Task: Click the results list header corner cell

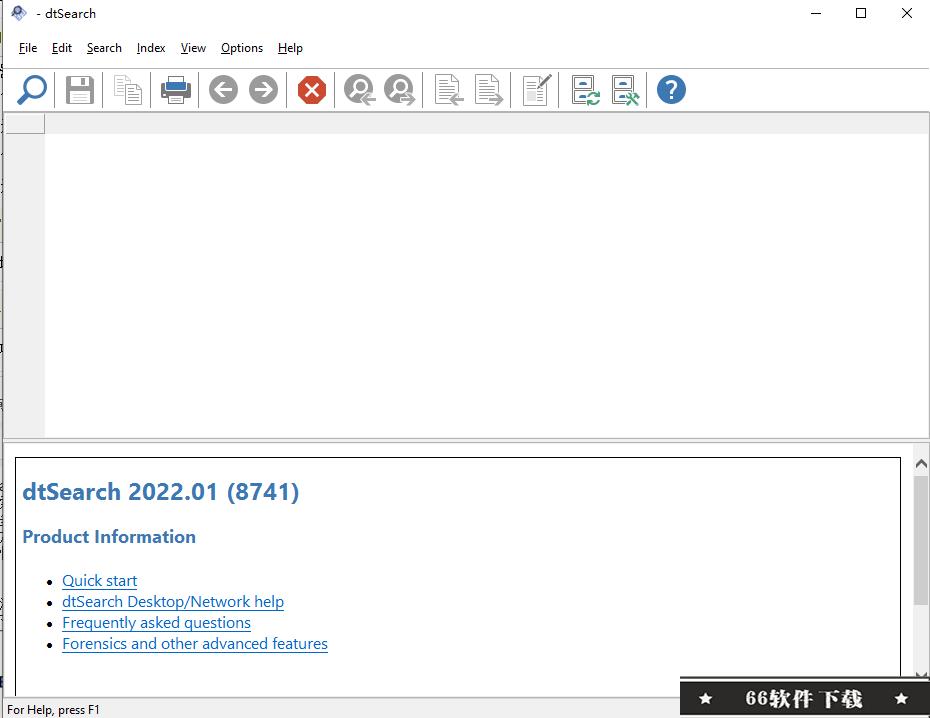Action: click(x=24, y=123)
